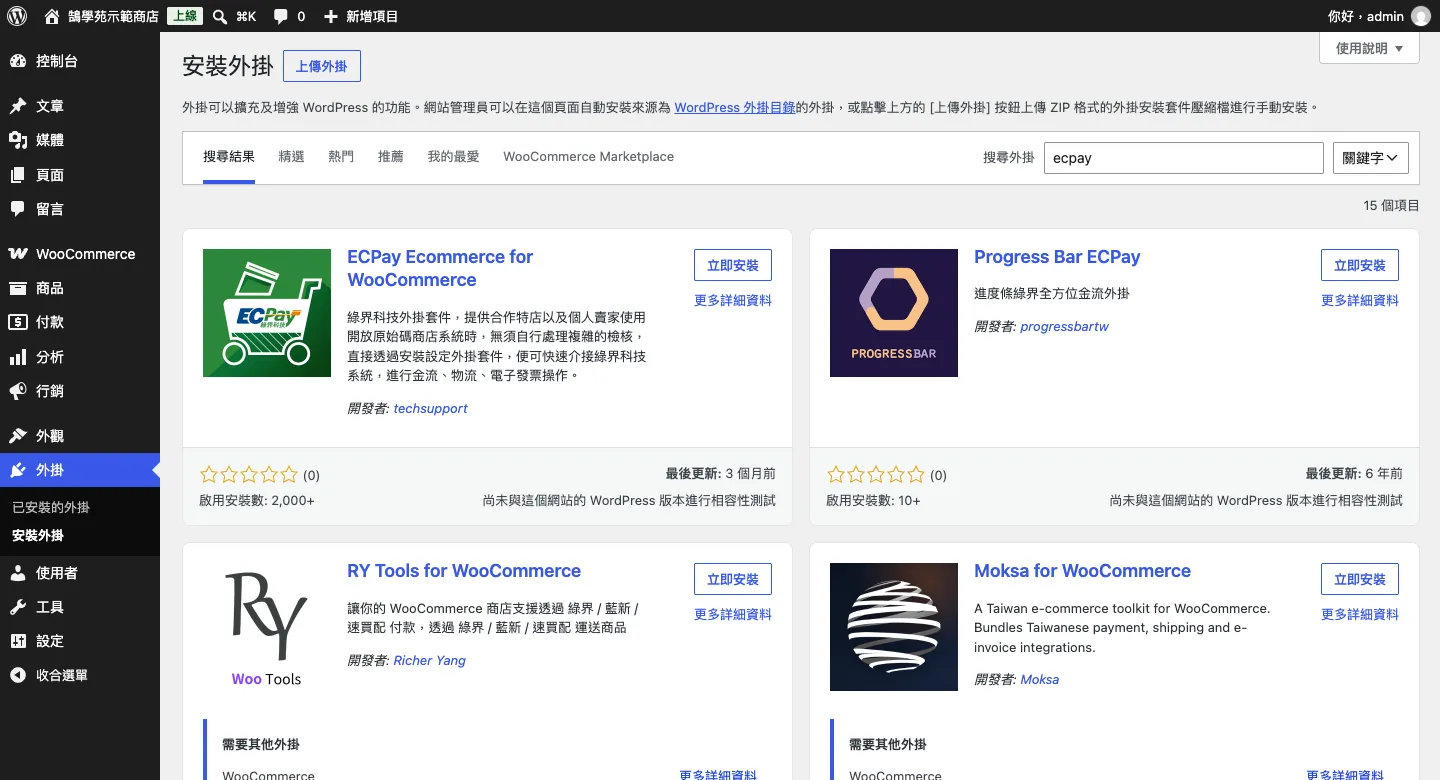Image resolution: width=1440 pixels, height=780 pixels.
Task: Open the WordPress logo menu
Action: pyautogui.click(x=16, y=16)
